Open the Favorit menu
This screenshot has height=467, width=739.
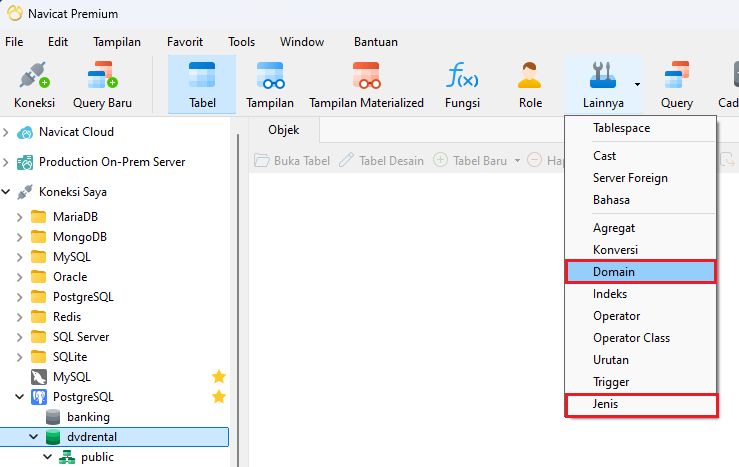[185, 42]
